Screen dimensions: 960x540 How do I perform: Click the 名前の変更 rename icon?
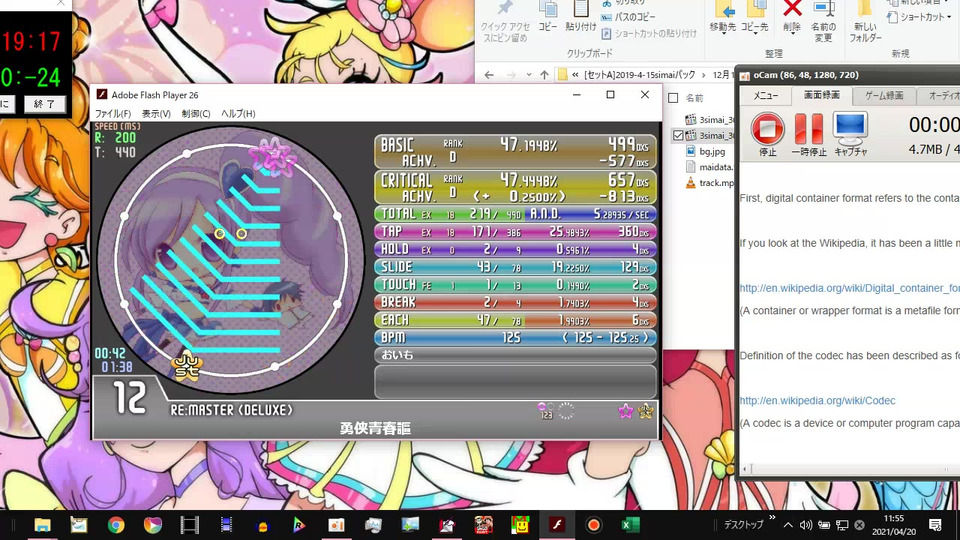(823, 22)
